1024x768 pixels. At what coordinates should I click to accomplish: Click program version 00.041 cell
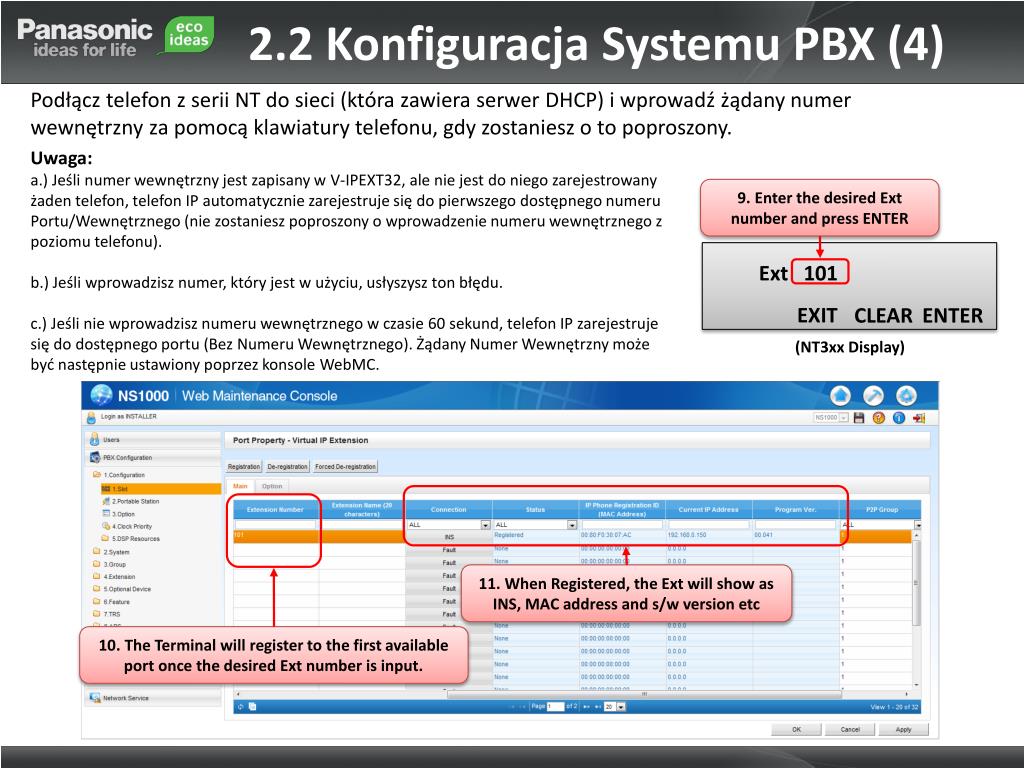point(795,536)
